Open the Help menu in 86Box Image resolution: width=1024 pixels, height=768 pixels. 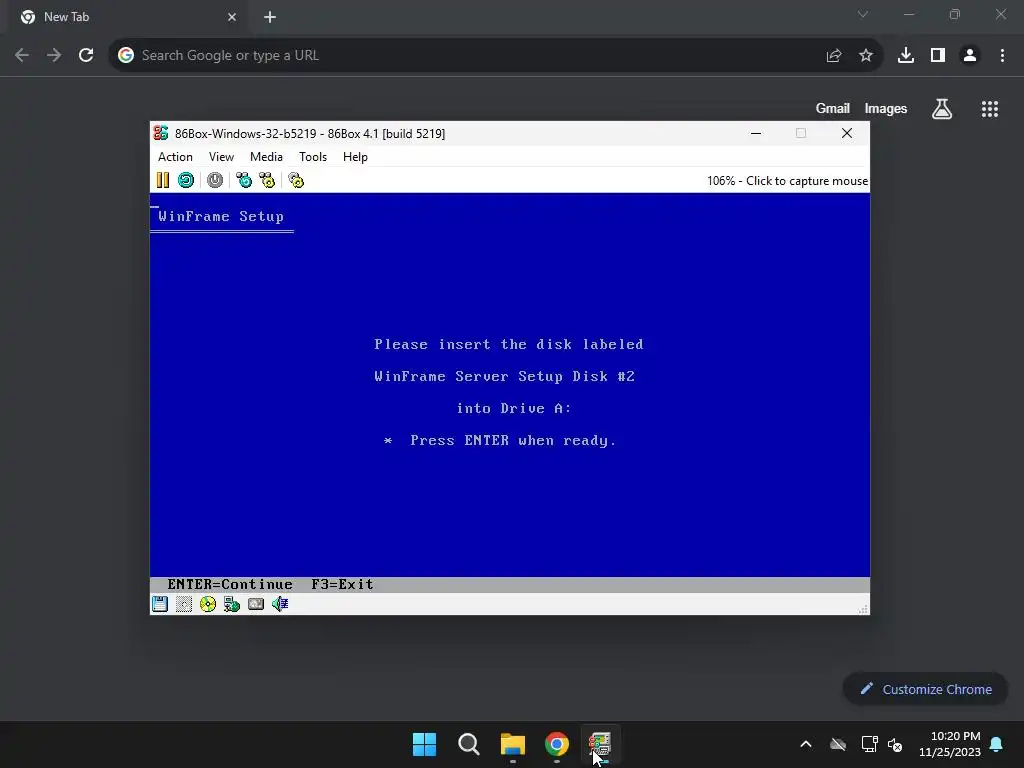pyautogui.click(x=355, y=157)
